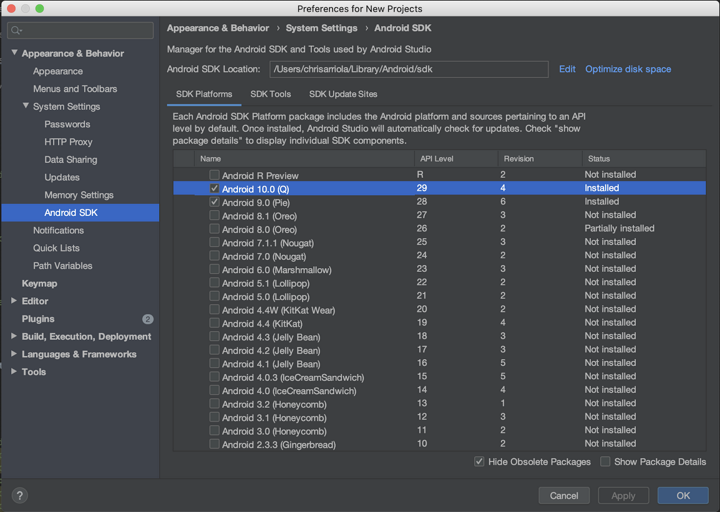Image resolution: width=720 pixels, height=512 pixels.
Task: Click the Plugins update count badge
Action: coord(148,319)
